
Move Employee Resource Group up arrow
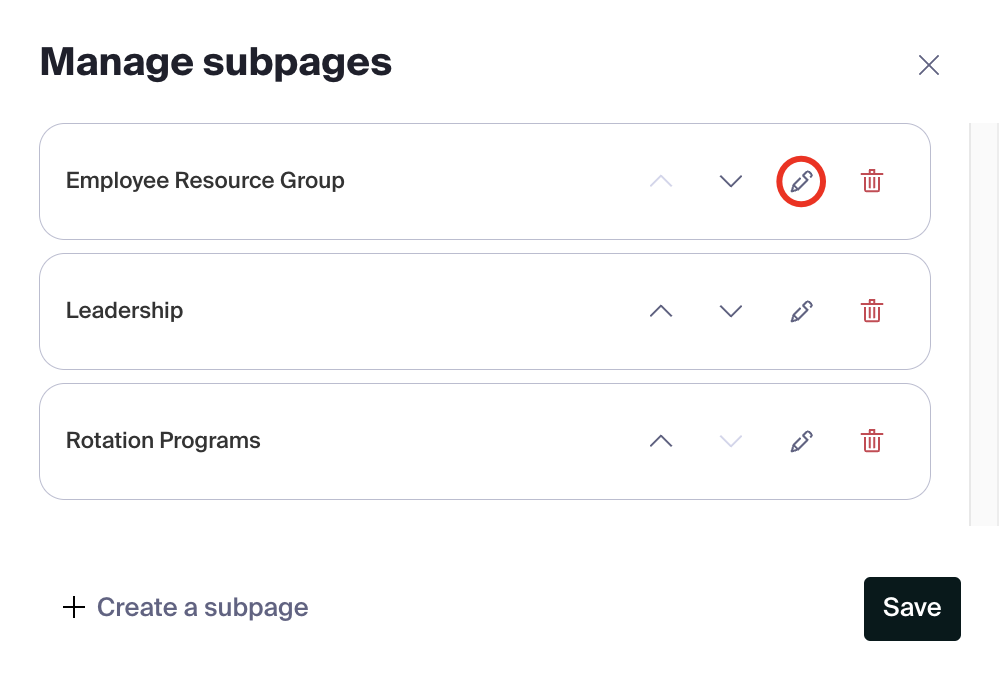(x=661, y=182)
